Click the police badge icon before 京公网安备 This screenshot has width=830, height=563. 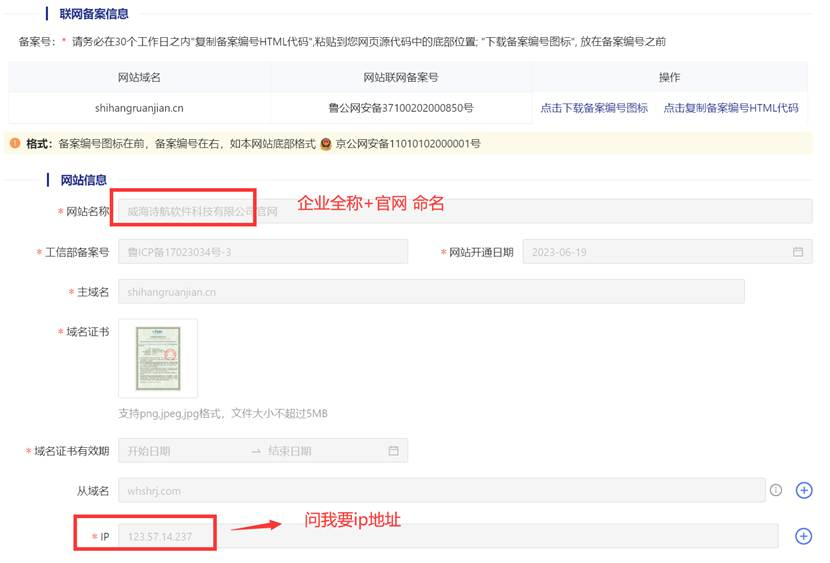[x=326, y=143]
